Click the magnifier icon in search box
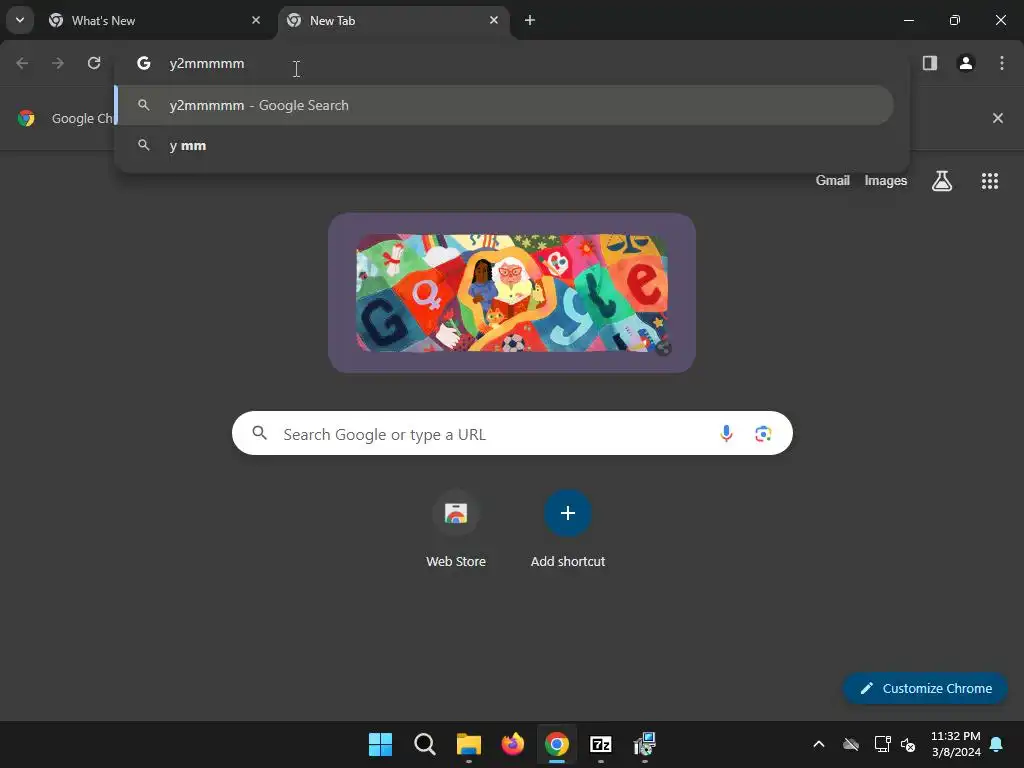The width and height of the screenshot is (1024, 768). pyautogui.click(x=260, y=433)
